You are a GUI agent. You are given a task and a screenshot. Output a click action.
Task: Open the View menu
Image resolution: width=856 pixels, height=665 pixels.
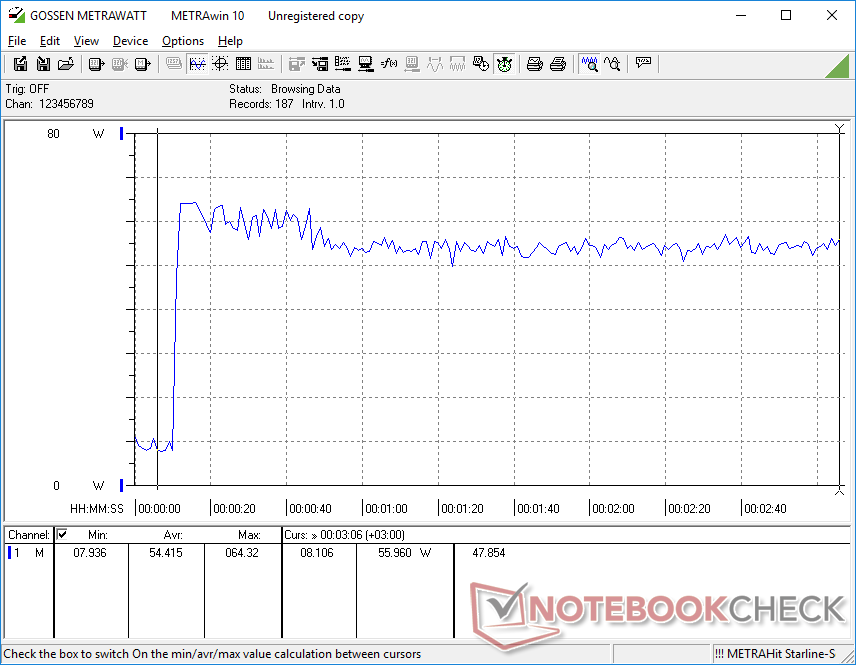coord(86,41)
